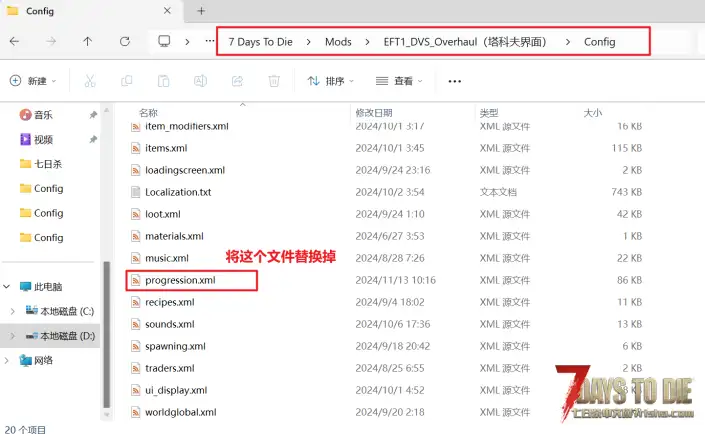Click the This PC monitor icon in address bar

pos(164,41)
